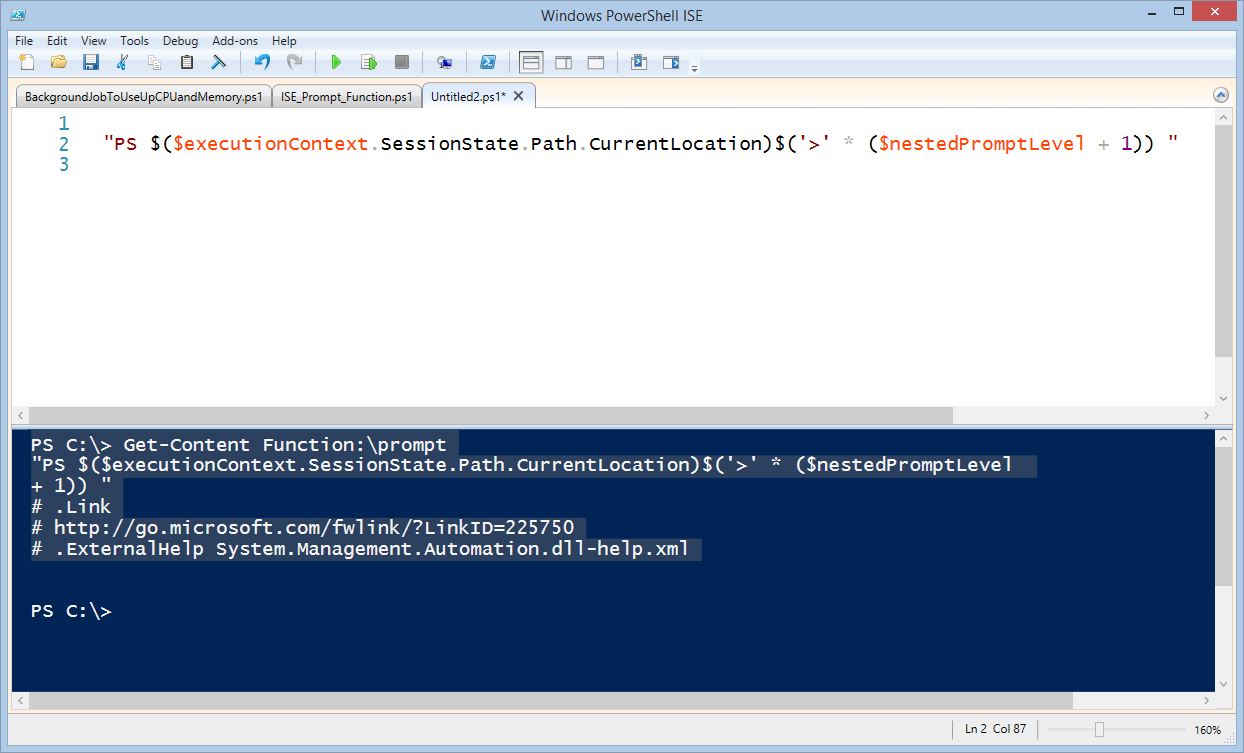This screenshot has height=753, width=1244.
Task: Run the entire script
Action: [336, 61]
